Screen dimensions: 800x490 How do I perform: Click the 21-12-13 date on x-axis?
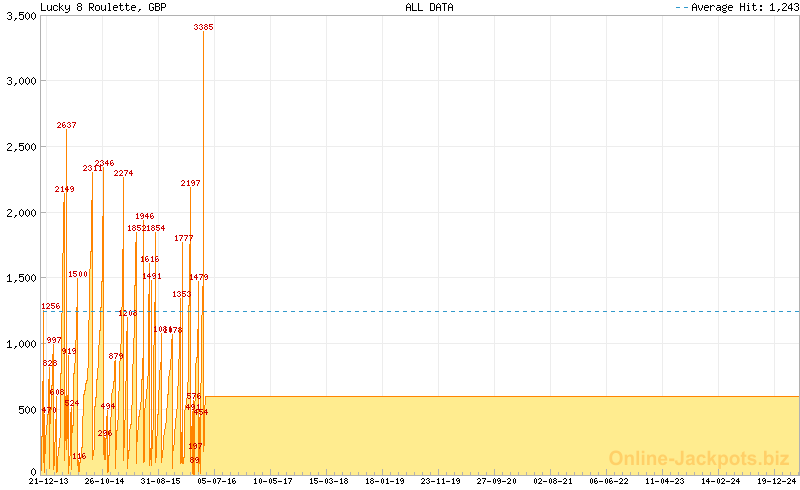point(48,481)
